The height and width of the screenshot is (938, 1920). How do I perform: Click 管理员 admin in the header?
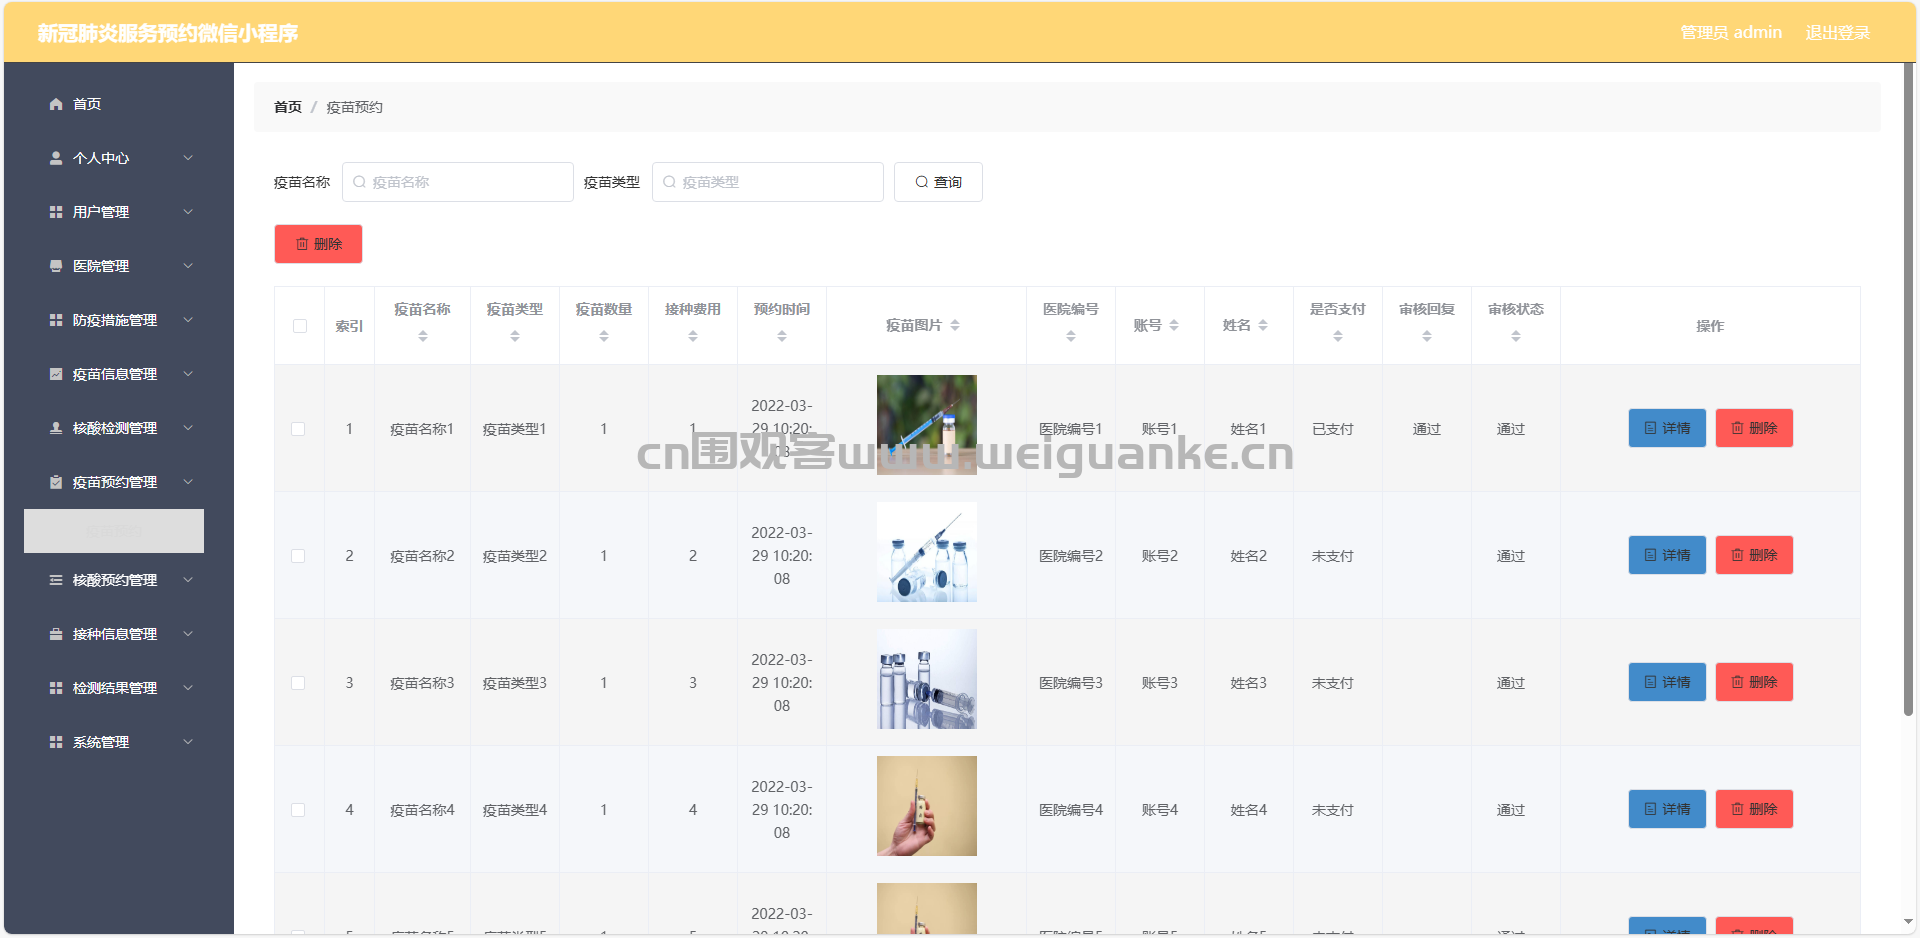(1731, 33)
